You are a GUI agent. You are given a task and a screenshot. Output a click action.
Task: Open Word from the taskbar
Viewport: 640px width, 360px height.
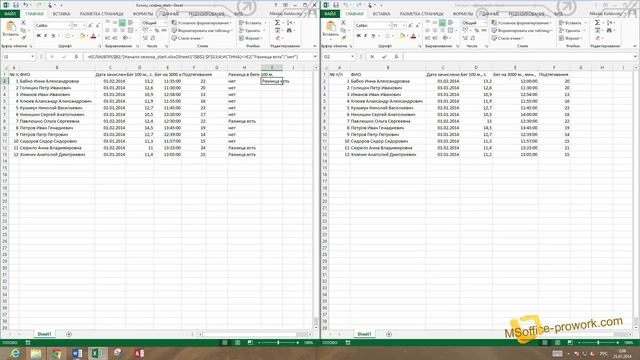click(x=77, y=353)
